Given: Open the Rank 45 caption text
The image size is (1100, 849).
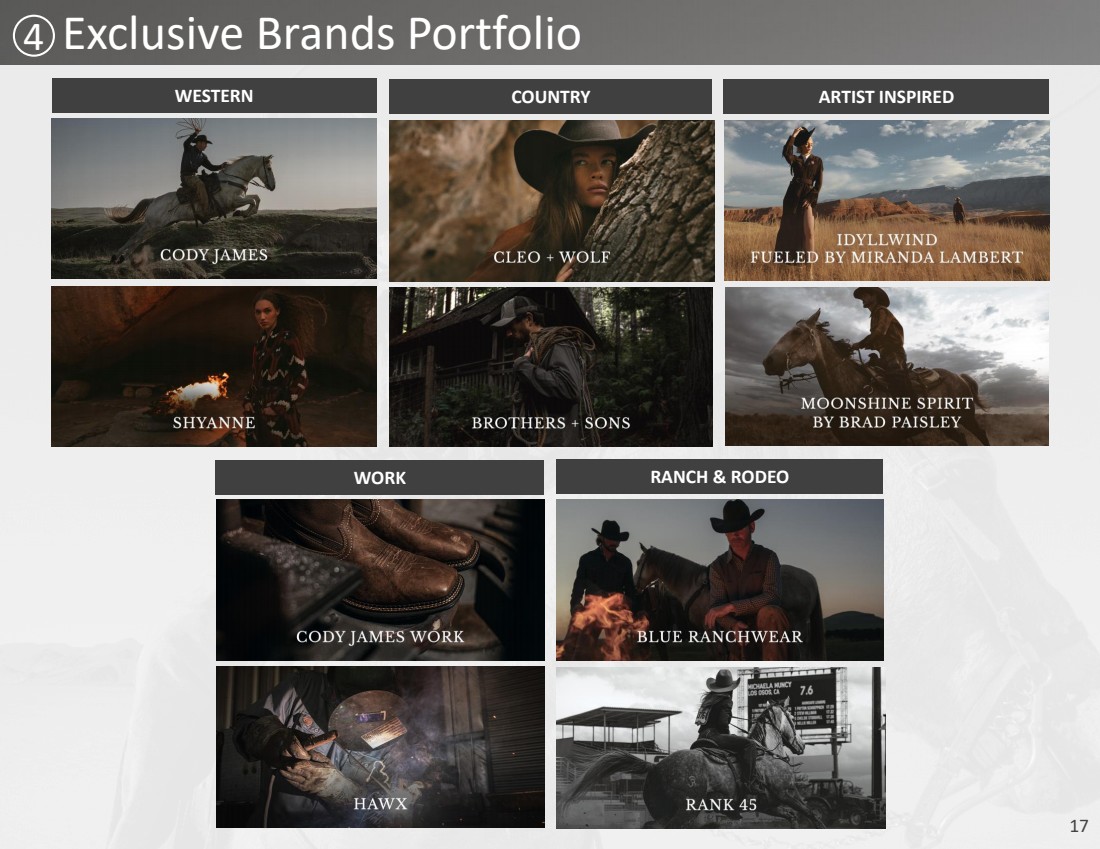Looking at the screenshot, I should point(720,804).
